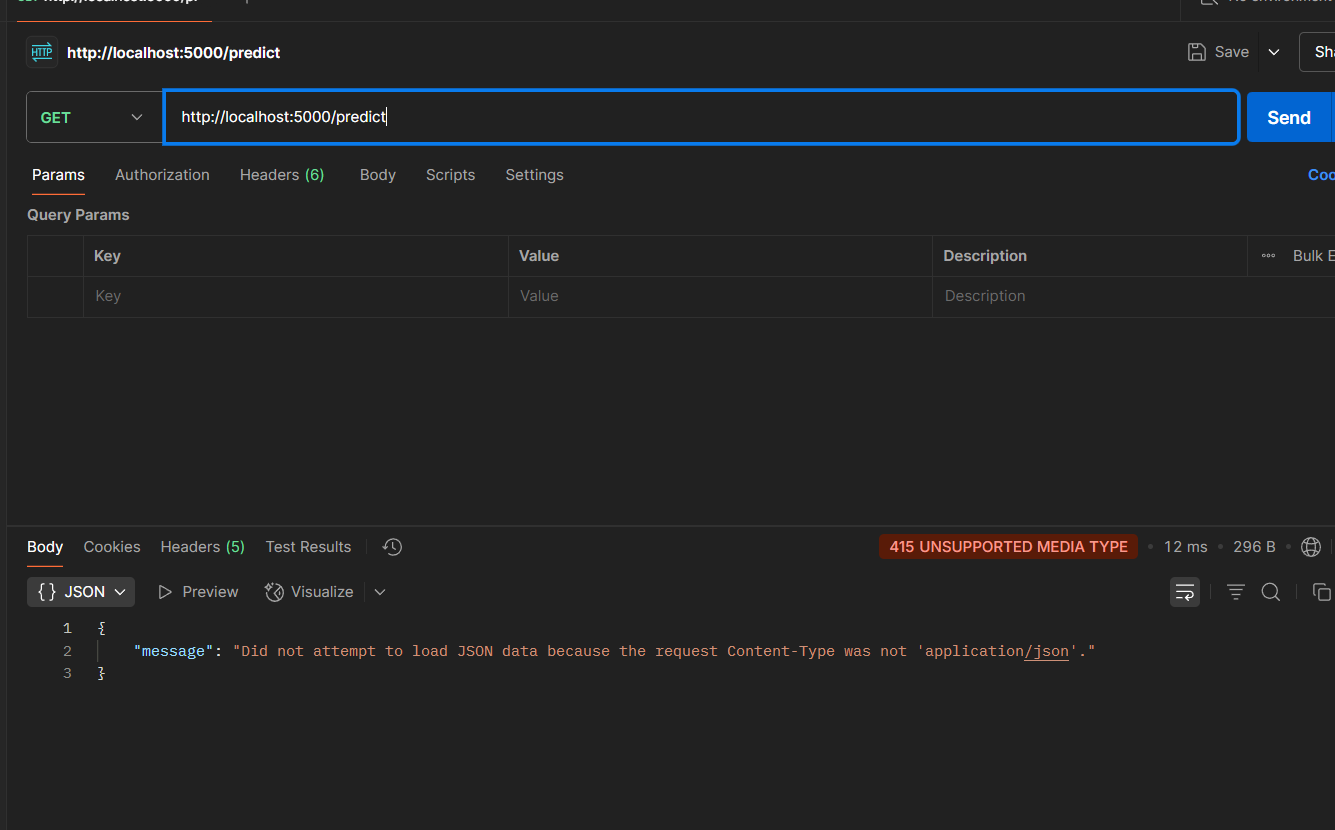Open the JSON format dropdown

[81, 592]
